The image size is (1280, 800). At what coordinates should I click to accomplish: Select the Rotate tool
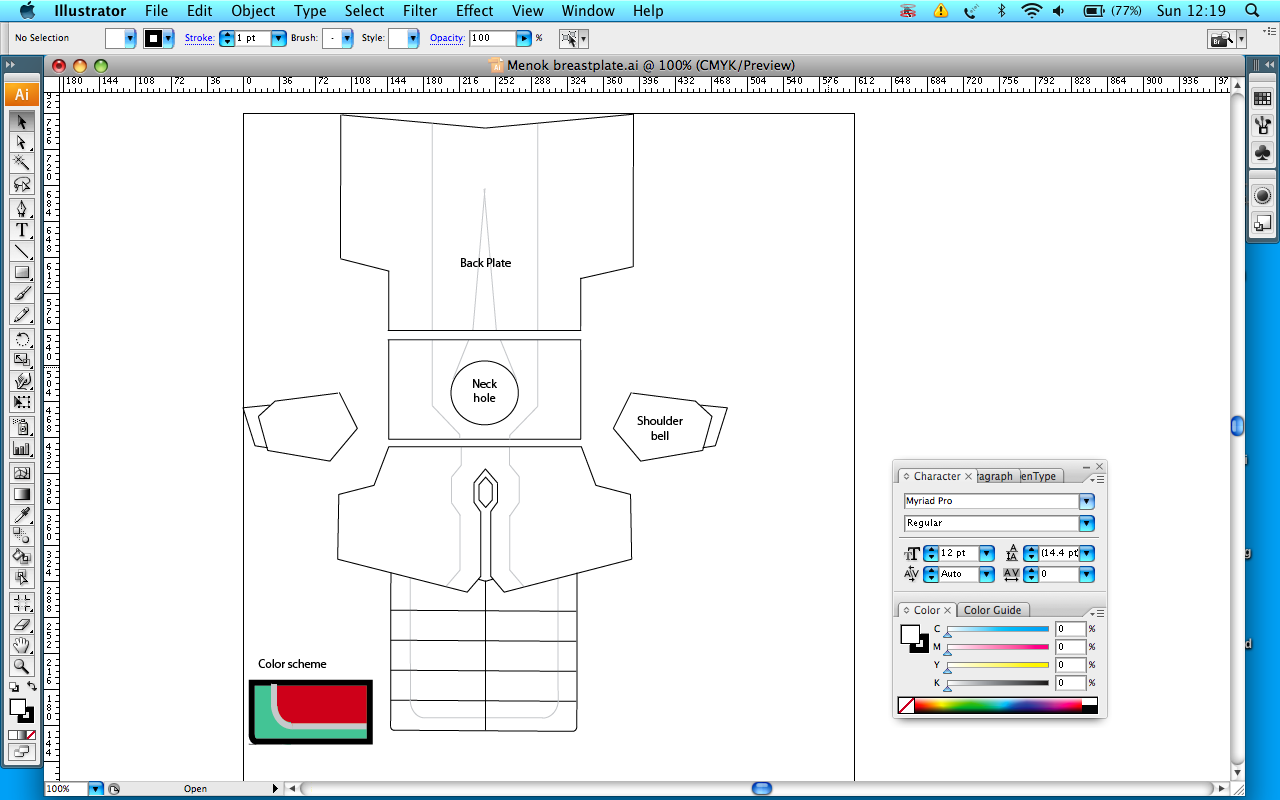point(22,339)
